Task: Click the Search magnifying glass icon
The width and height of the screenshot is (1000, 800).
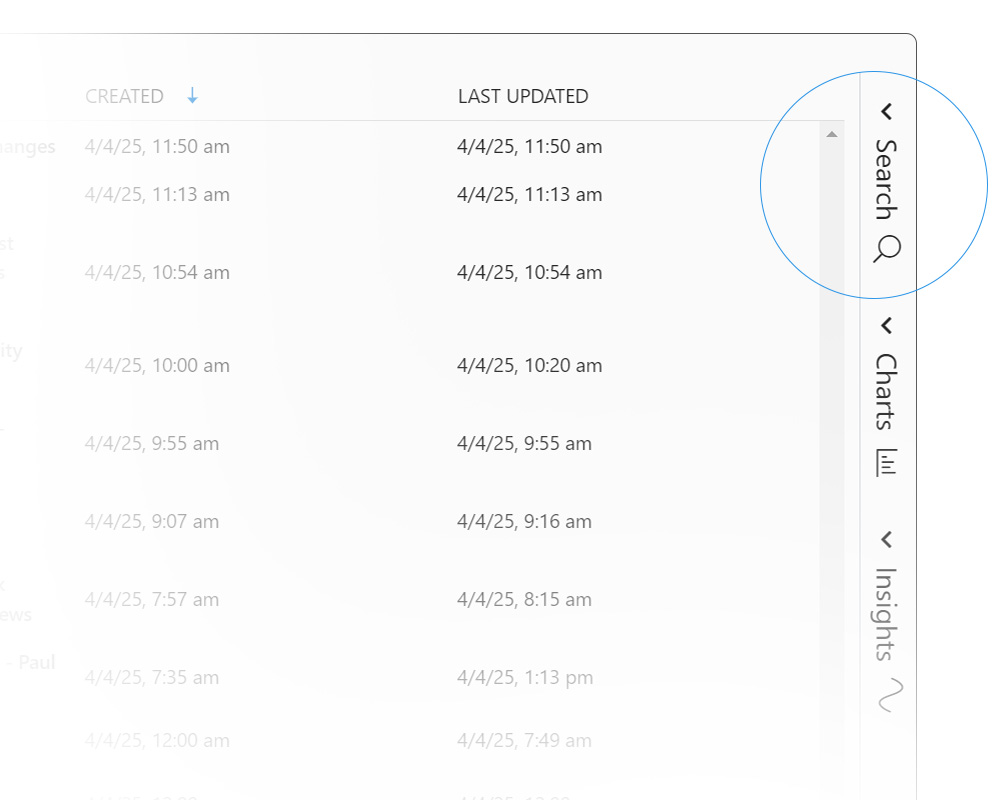Action: click(x=887, y=249)
